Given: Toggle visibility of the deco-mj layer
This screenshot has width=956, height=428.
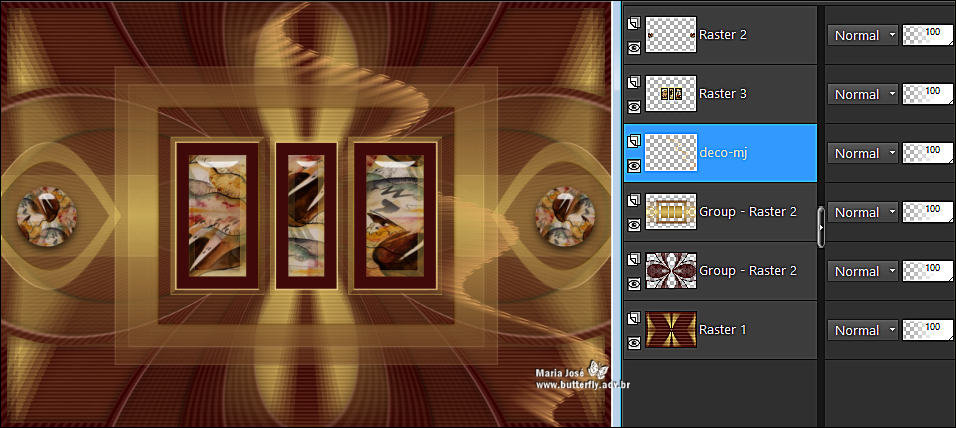Looking at the screenshot, I should [634, 165].
